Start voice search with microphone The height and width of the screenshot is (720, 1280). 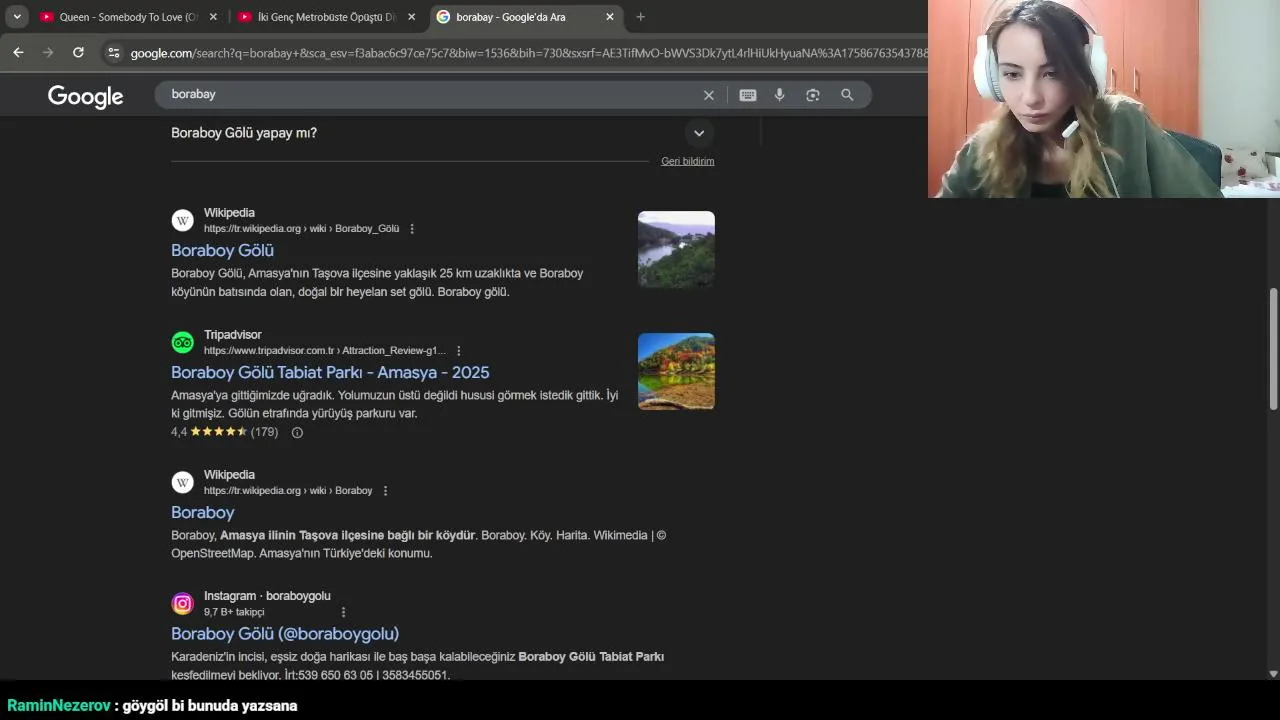point(780,95)
